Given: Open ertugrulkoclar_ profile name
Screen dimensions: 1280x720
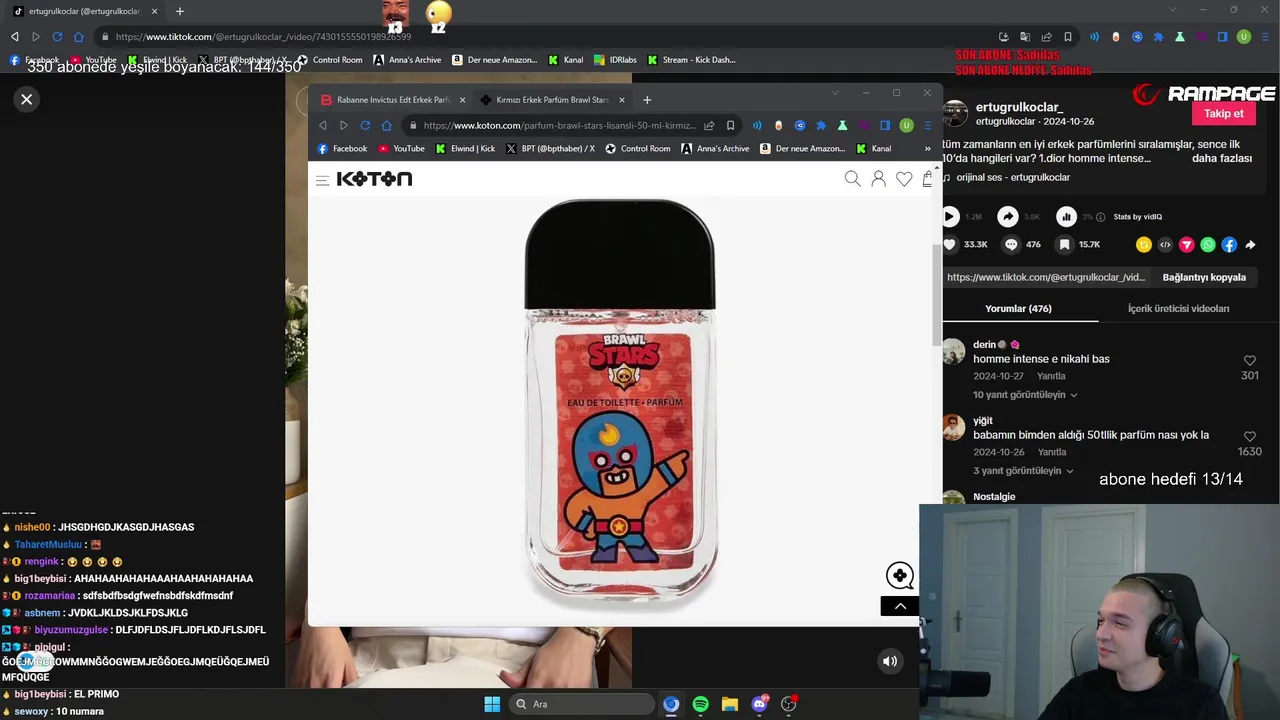Looking at the screenshot, I should [1019, 107].
